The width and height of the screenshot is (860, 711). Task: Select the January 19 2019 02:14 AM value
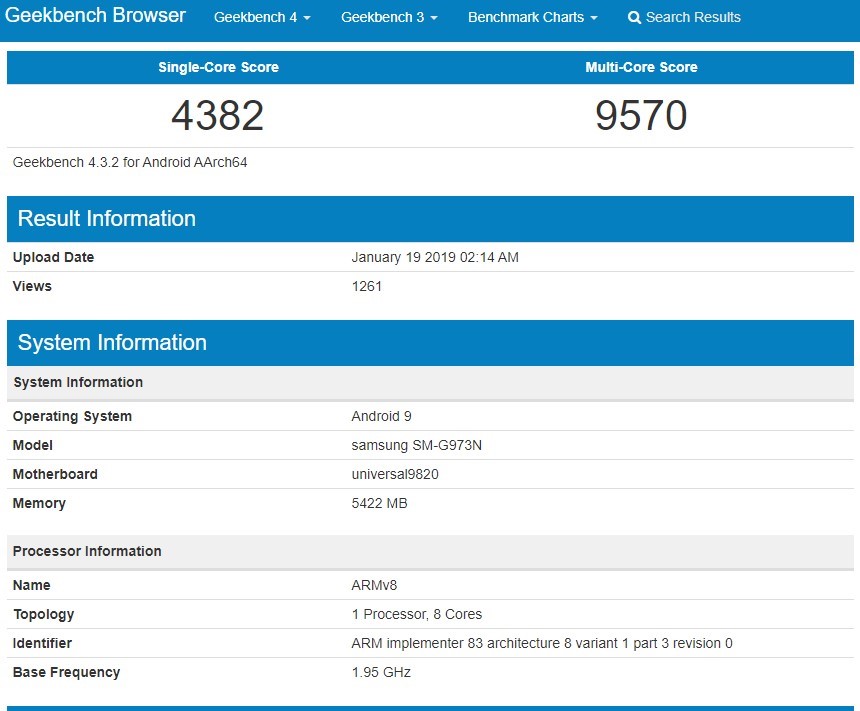[x=435, y=257]
